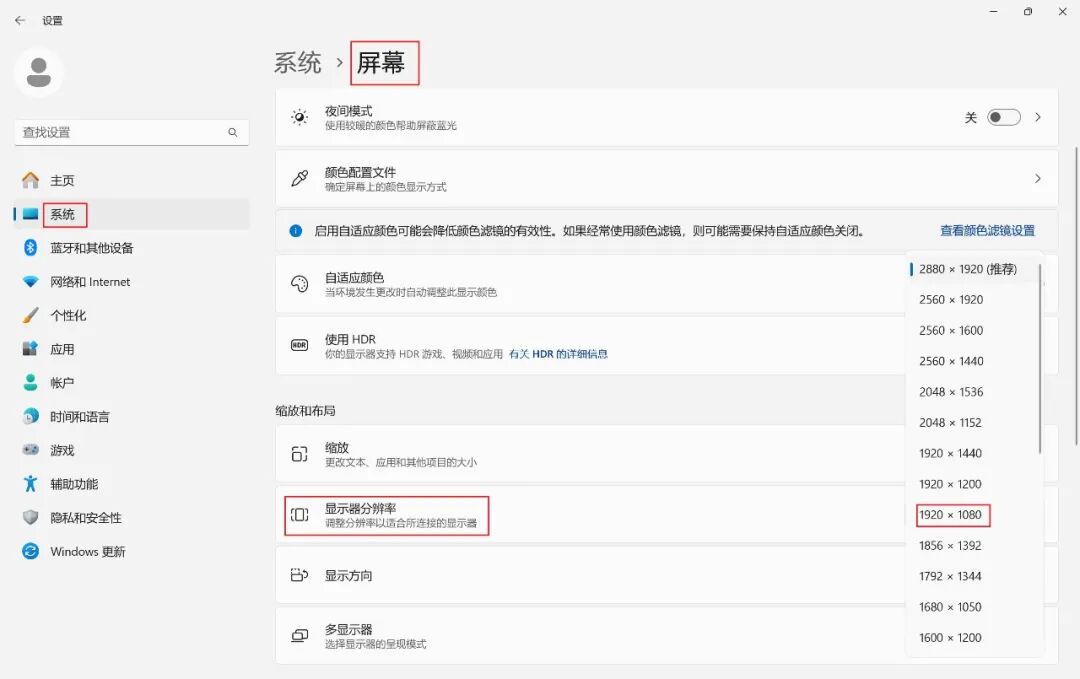
Task: Turn on the 夜间模式 toggle switch
Action: (x=1004, y=117)
